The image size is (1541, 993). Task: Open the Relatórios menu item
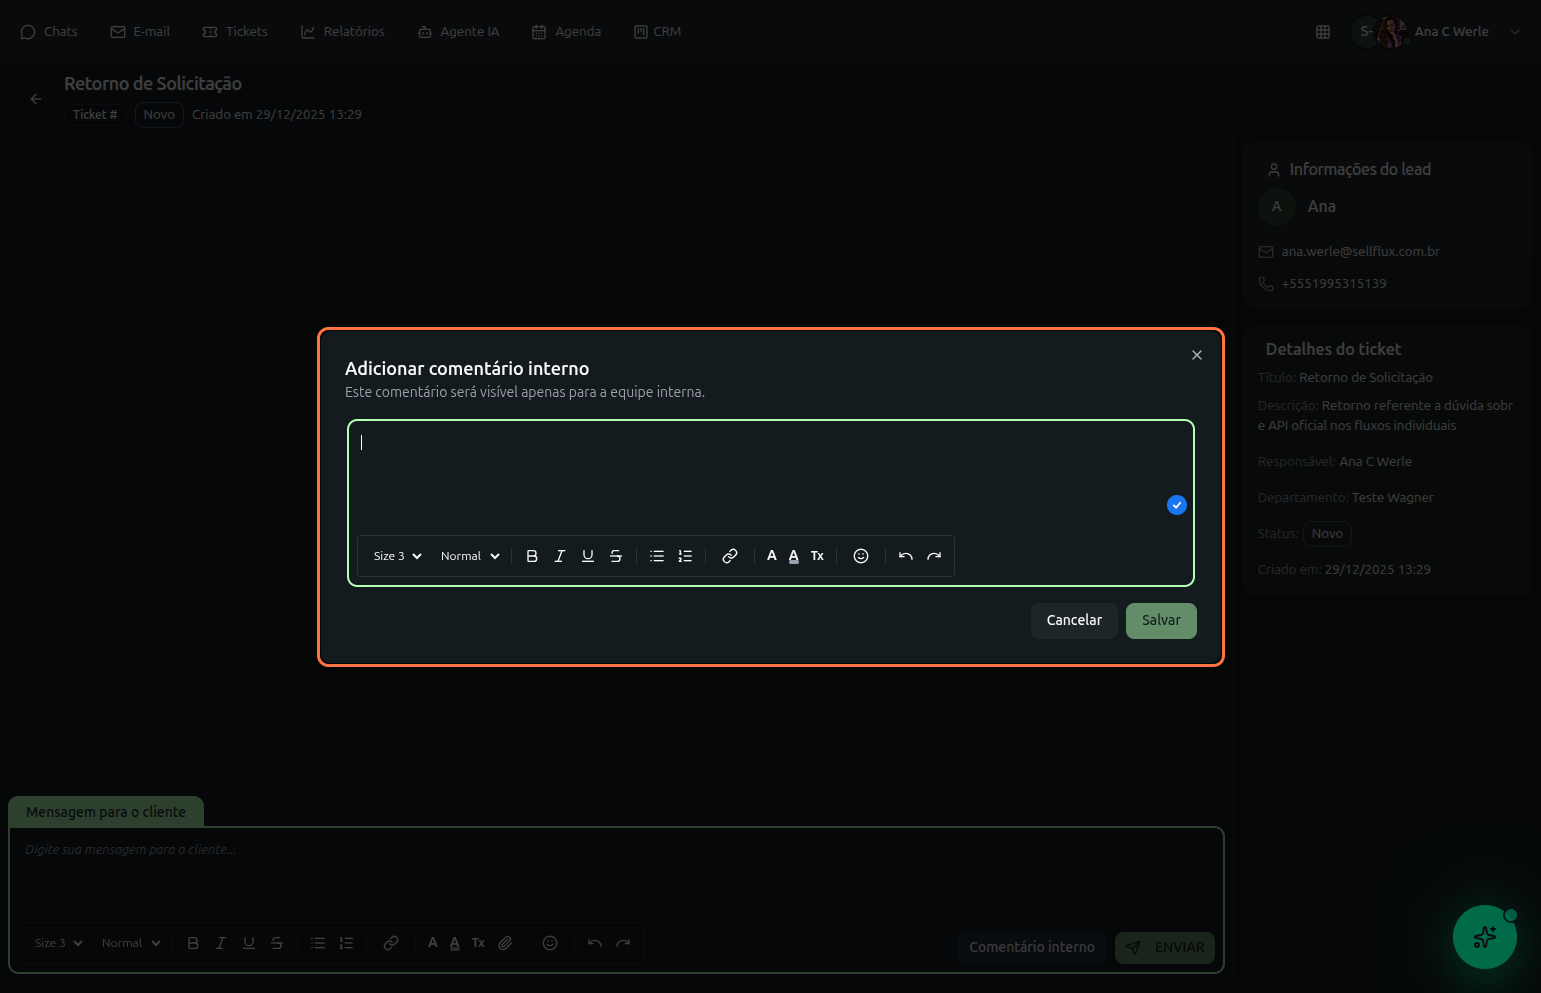[x=343, y=32]
